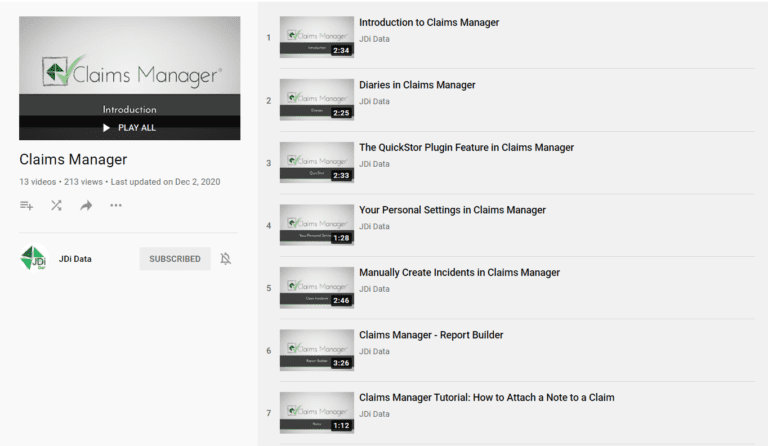Click the 1:12 Attach a Note thumbnail
Image resolution: width=768 pixels, height=446 pixels.
click(317, 413)
